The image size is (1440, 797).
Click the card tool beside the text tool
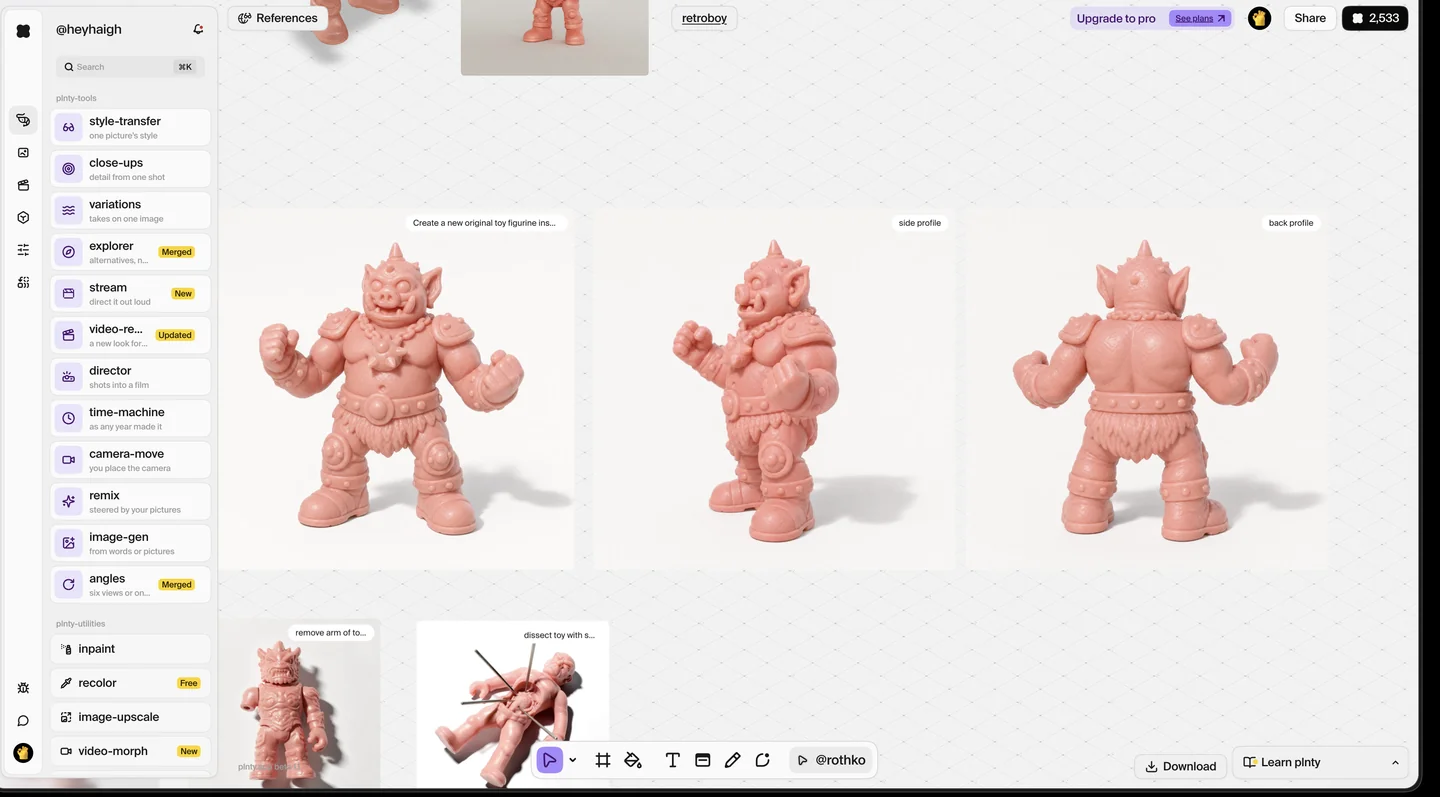703,760
